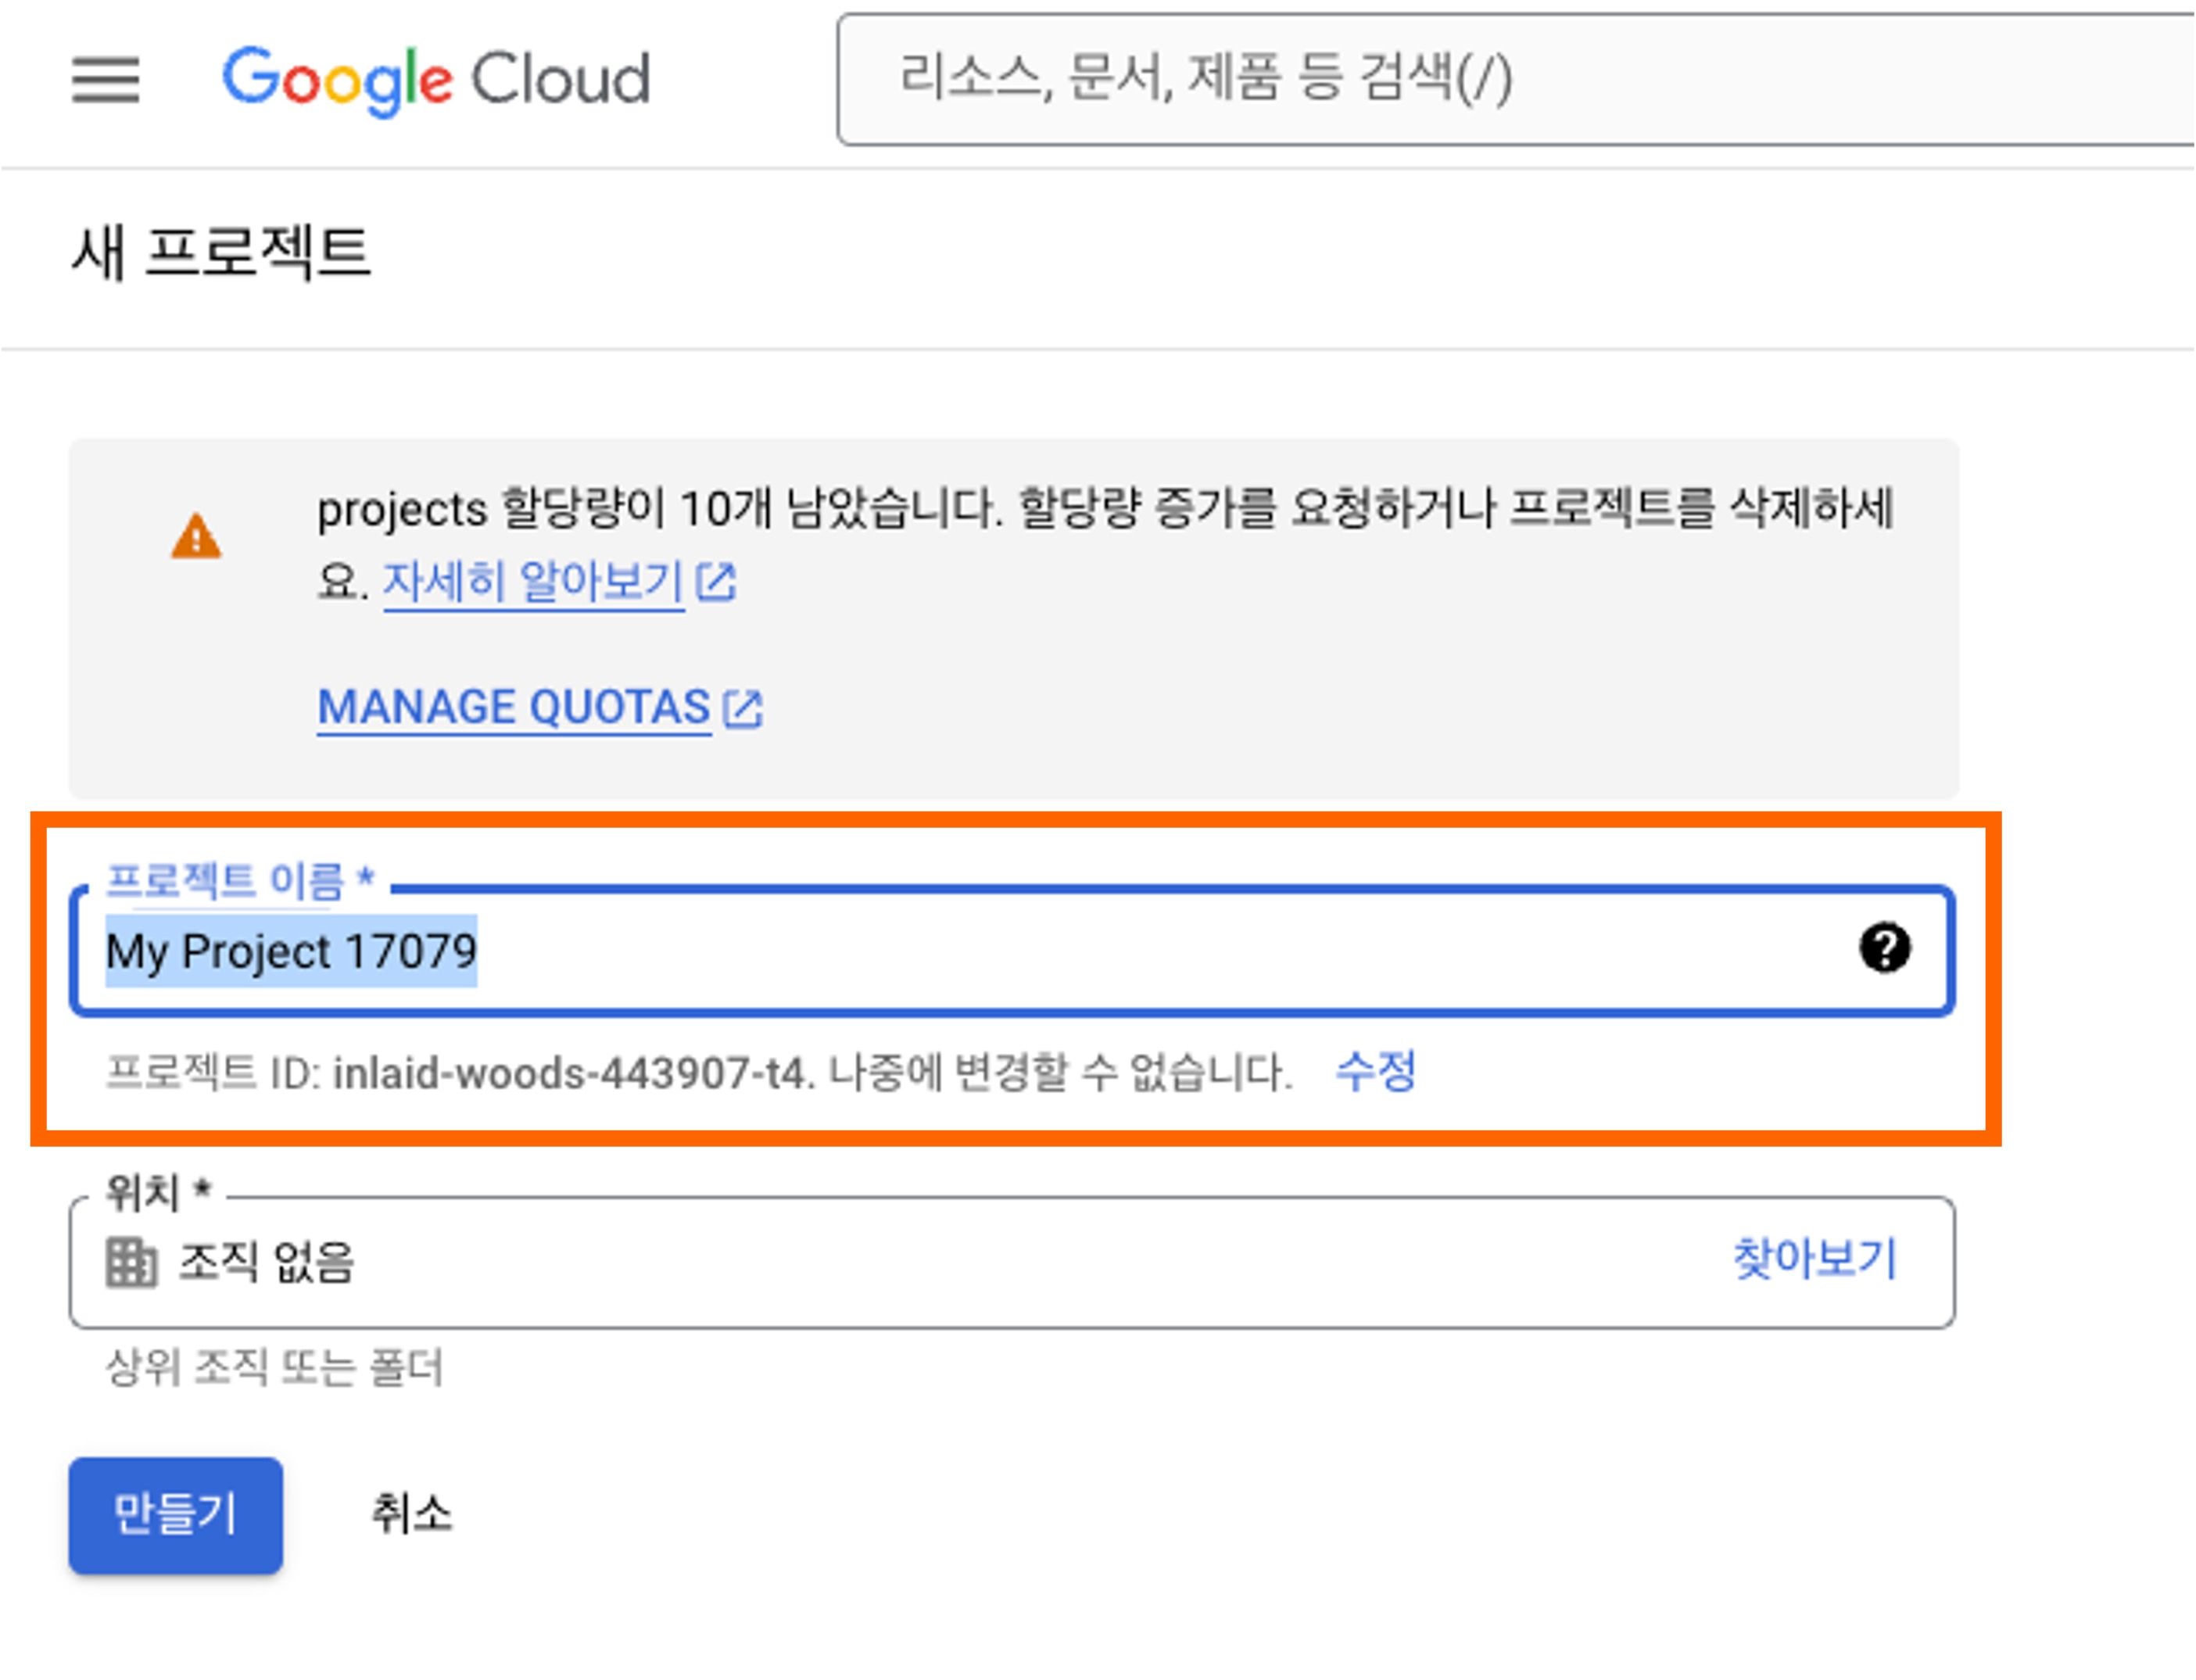The width and height of the screenshot is (2196, 1680).
Task: Click the 취소 button
Action: coord(412,1514)
